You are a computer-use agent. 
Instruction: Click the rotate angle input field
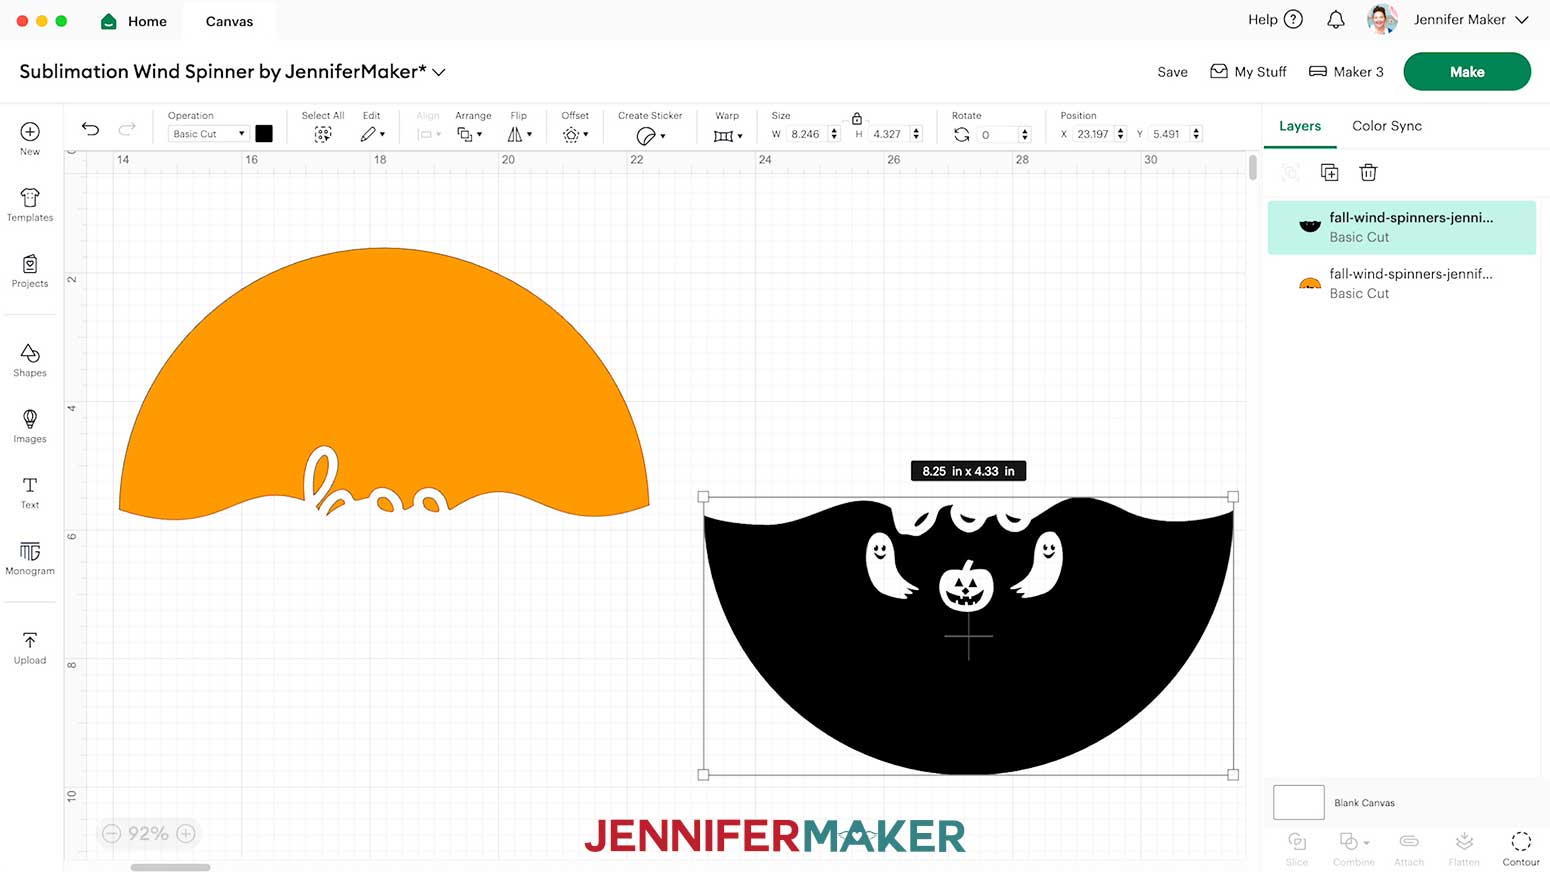[x=998, y=134]
